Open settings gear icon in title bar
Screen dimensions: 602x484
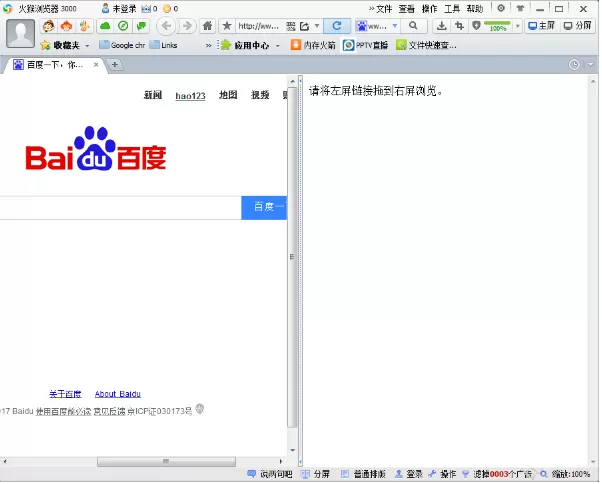(x=501, y=8)
